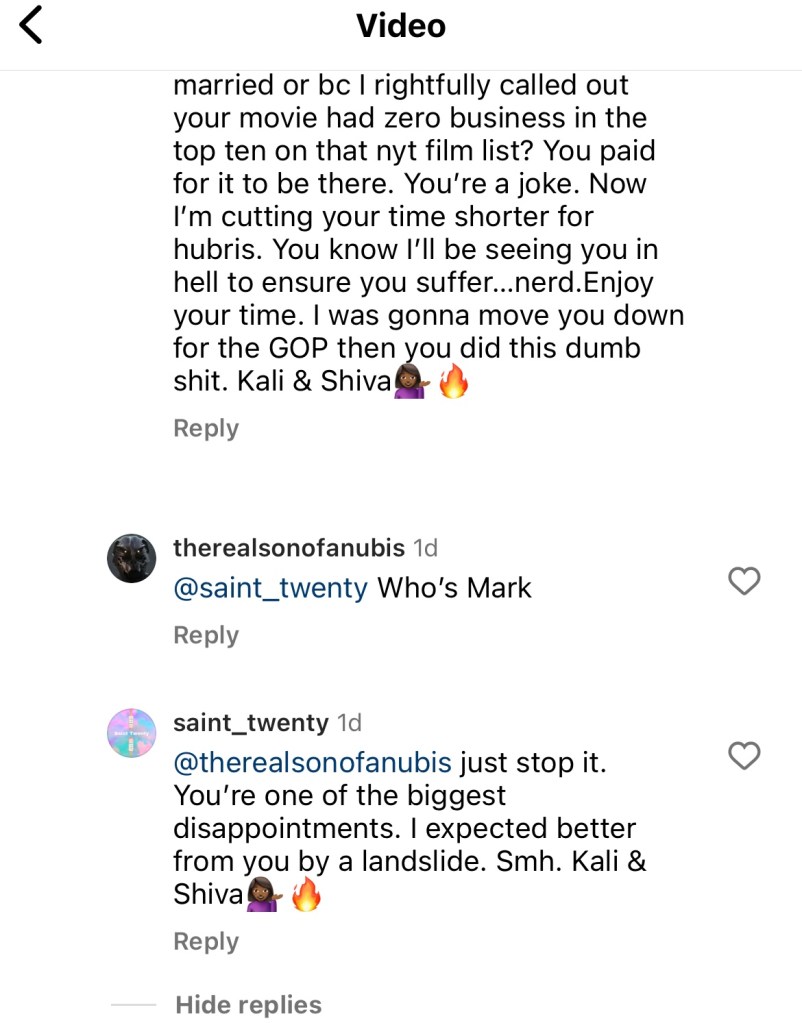Tap the fire emoji in the last reply
Screen dimensions: 802x1023
point(307,895)
